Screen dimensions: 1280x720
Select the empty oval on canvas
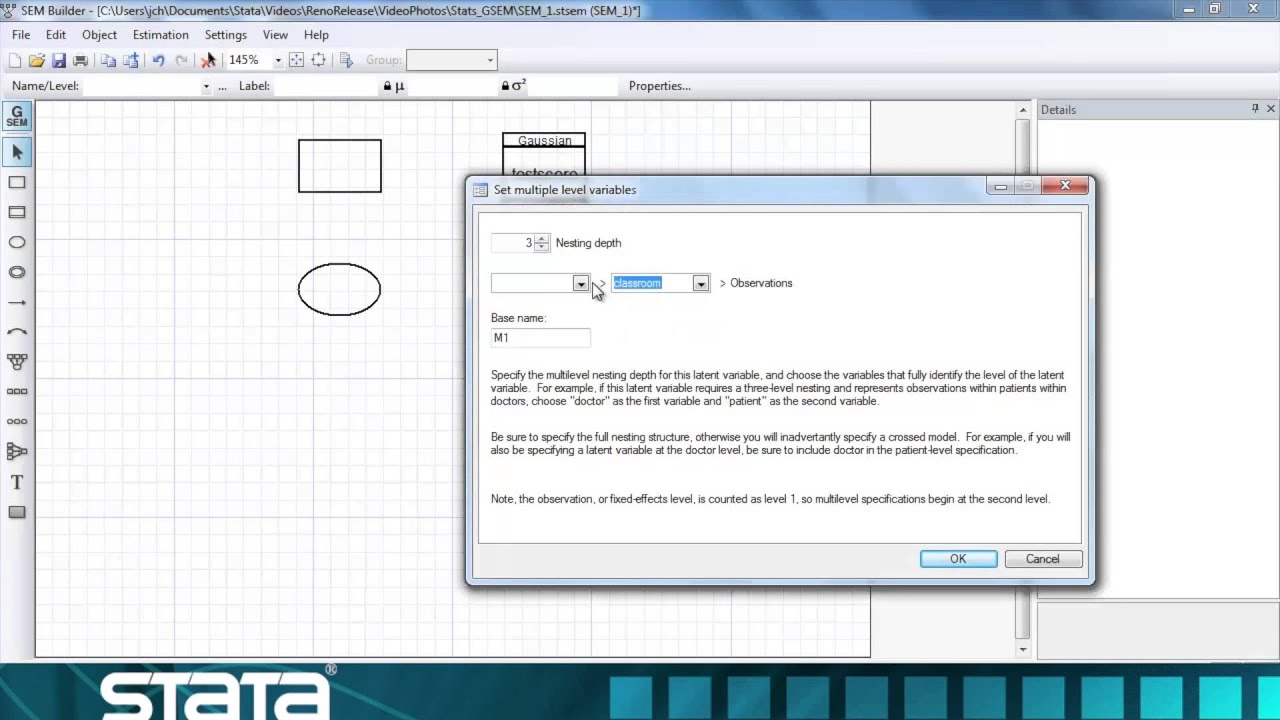pos(339,290)
